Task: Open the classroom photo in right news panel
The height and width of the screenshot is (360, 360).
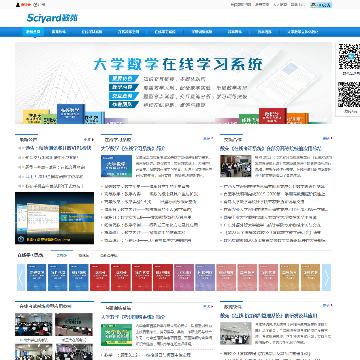Action: click(236, 166)
